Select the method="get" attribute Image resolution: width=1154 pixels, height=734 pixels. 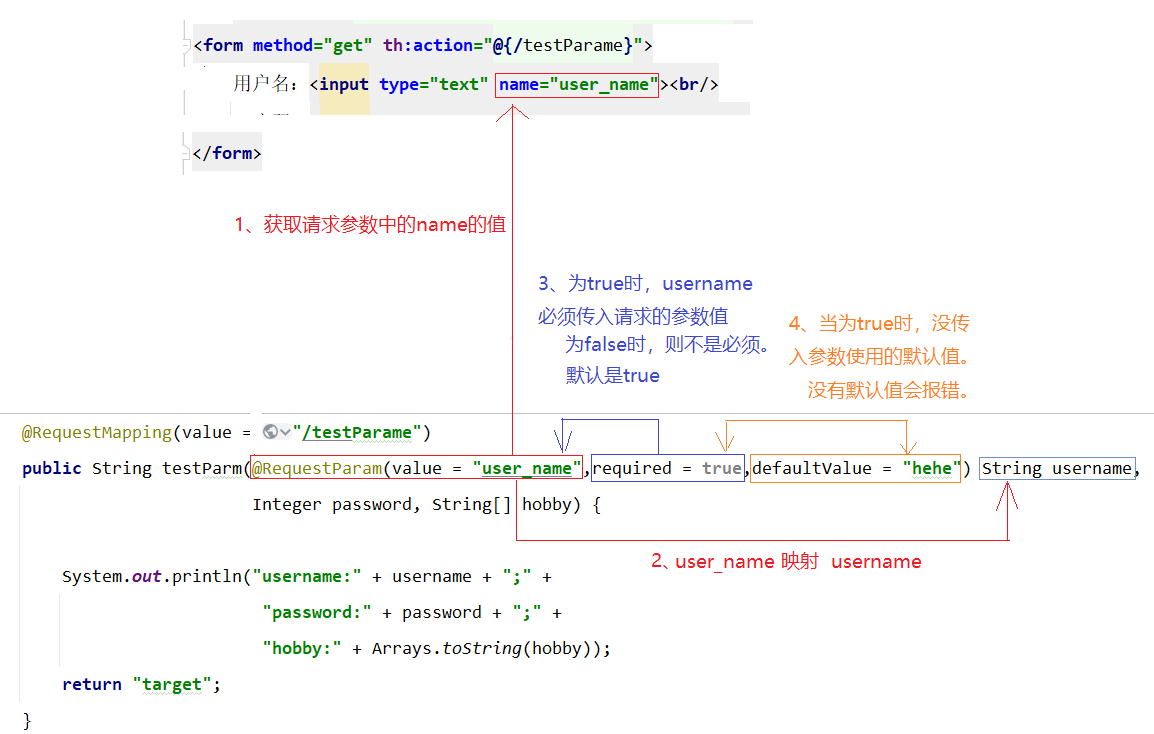(x=312, y=46)
